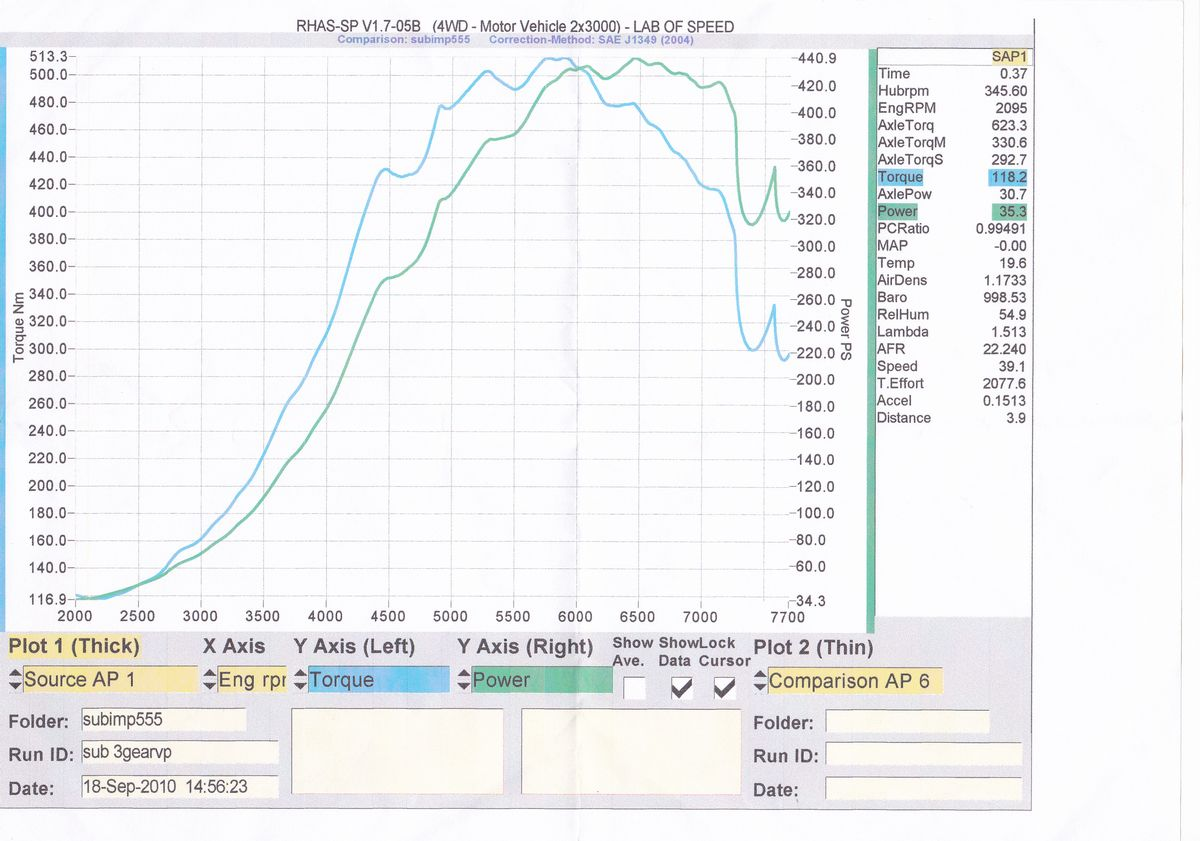The height and width of the screenshot is (841, 1200).
Task: Select highlighted Torque row in data table
Action: tap(952, 177)
